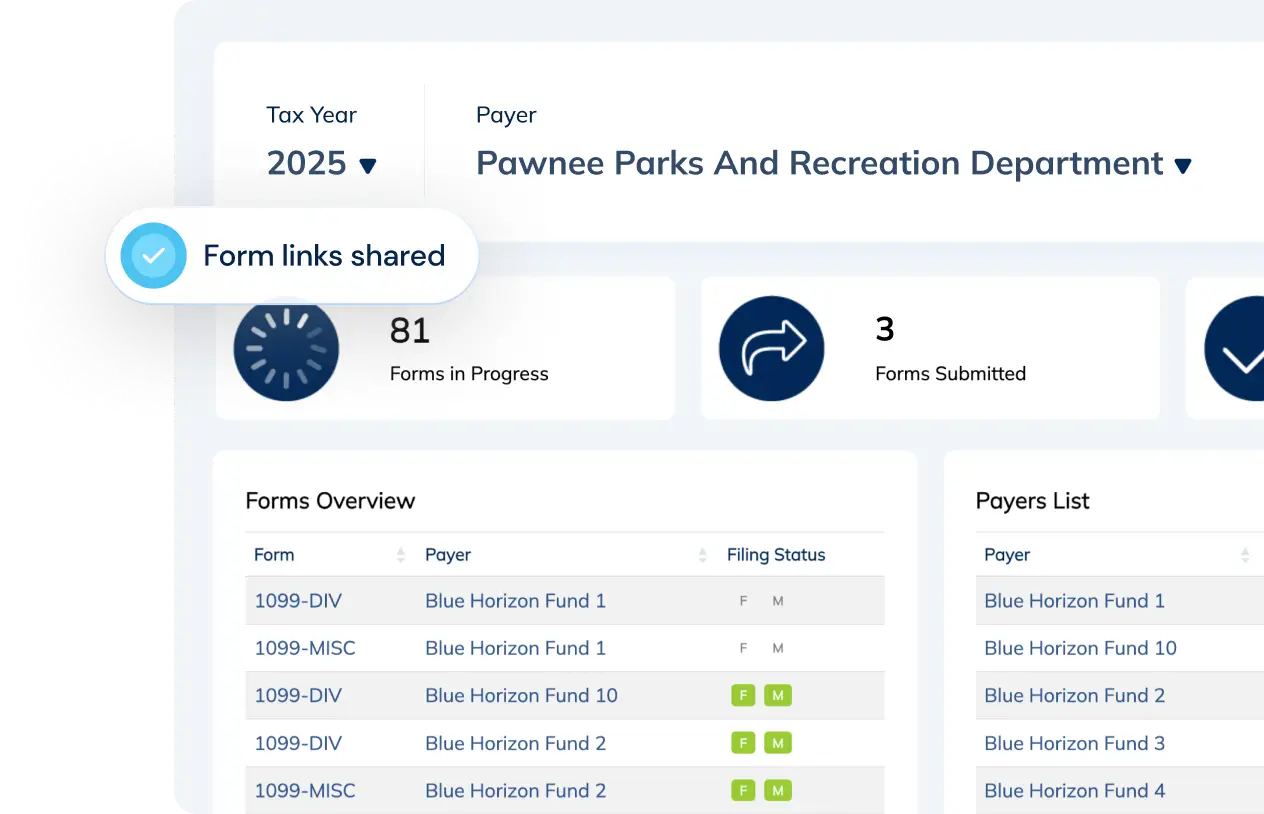Click the Filing Status column header
This screenshot has height=814, width=1264.
click(x=776, y=555)
